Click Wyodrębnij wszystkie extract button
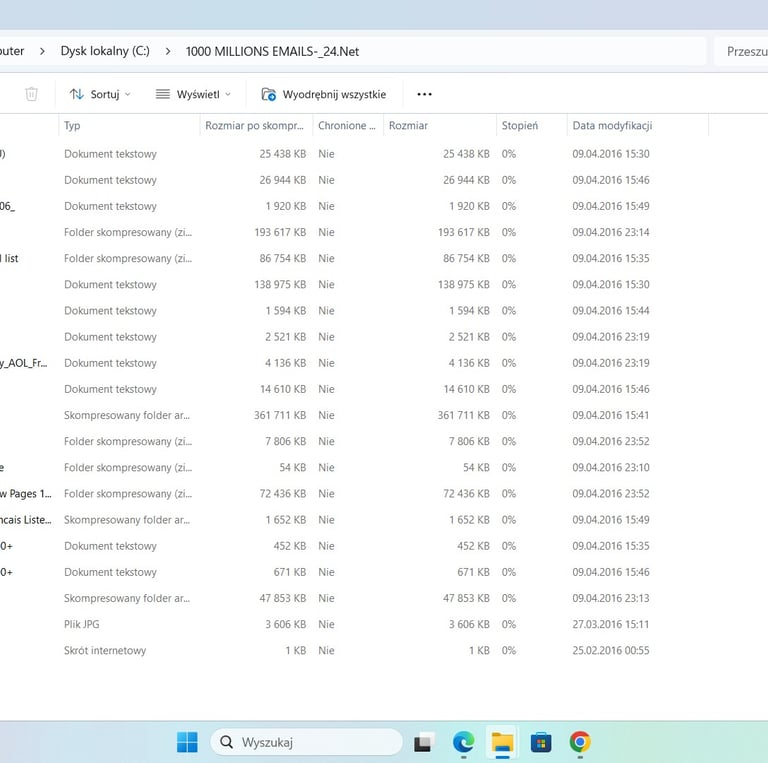768x763 pixels. (x=324, y=94)
